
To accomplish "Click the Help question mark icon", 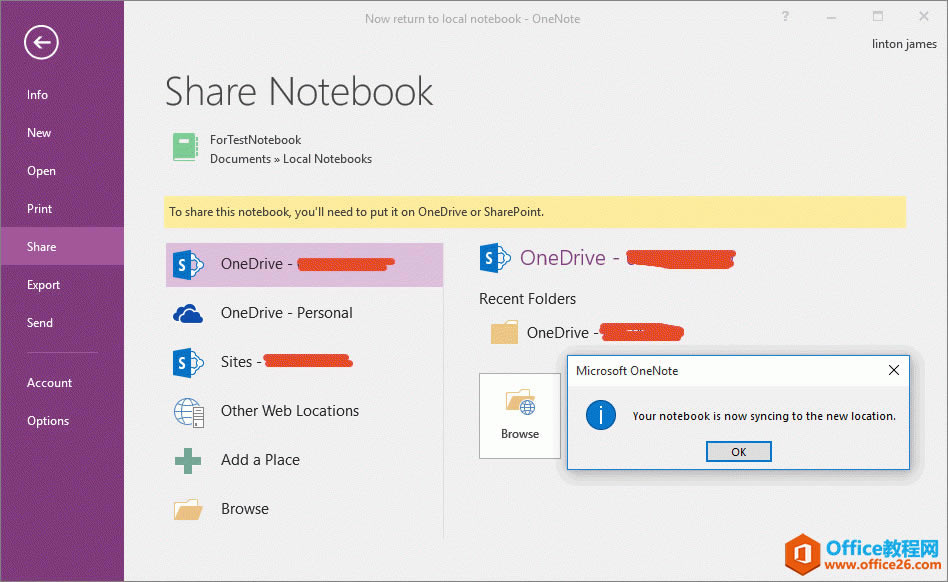I will tap(786, 16).
